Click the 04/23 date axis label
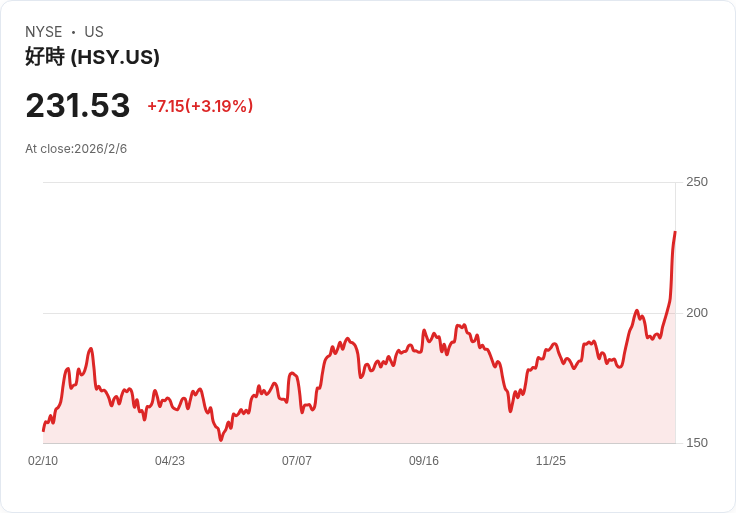The image size is (736, 513). click(170, 461)
